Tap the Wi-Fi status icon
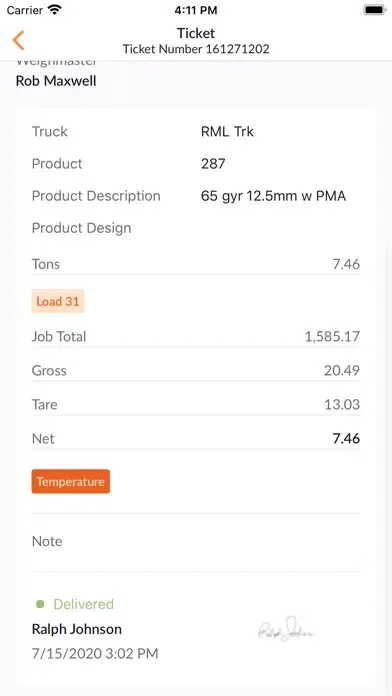This screenshot has width=392, height=696. click(55, 10)
